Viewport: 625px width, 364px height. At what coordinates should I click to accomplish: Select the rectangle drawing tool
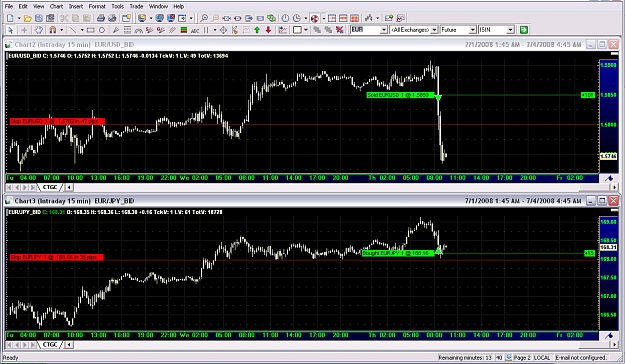91,30
